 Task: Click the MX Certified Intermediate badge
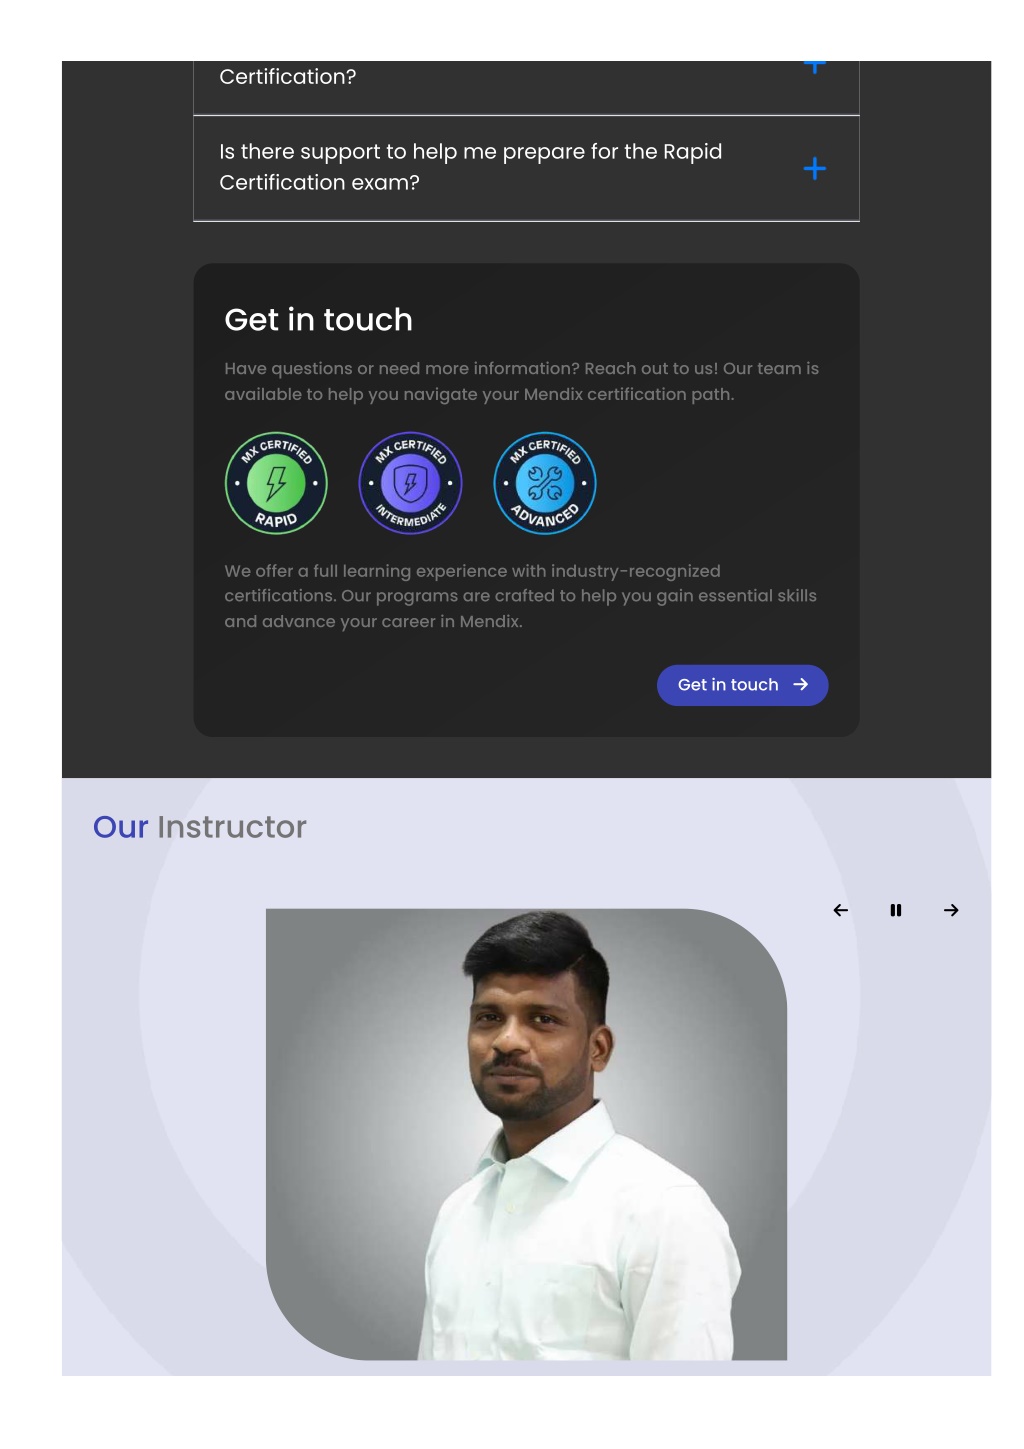coord(410,483)
